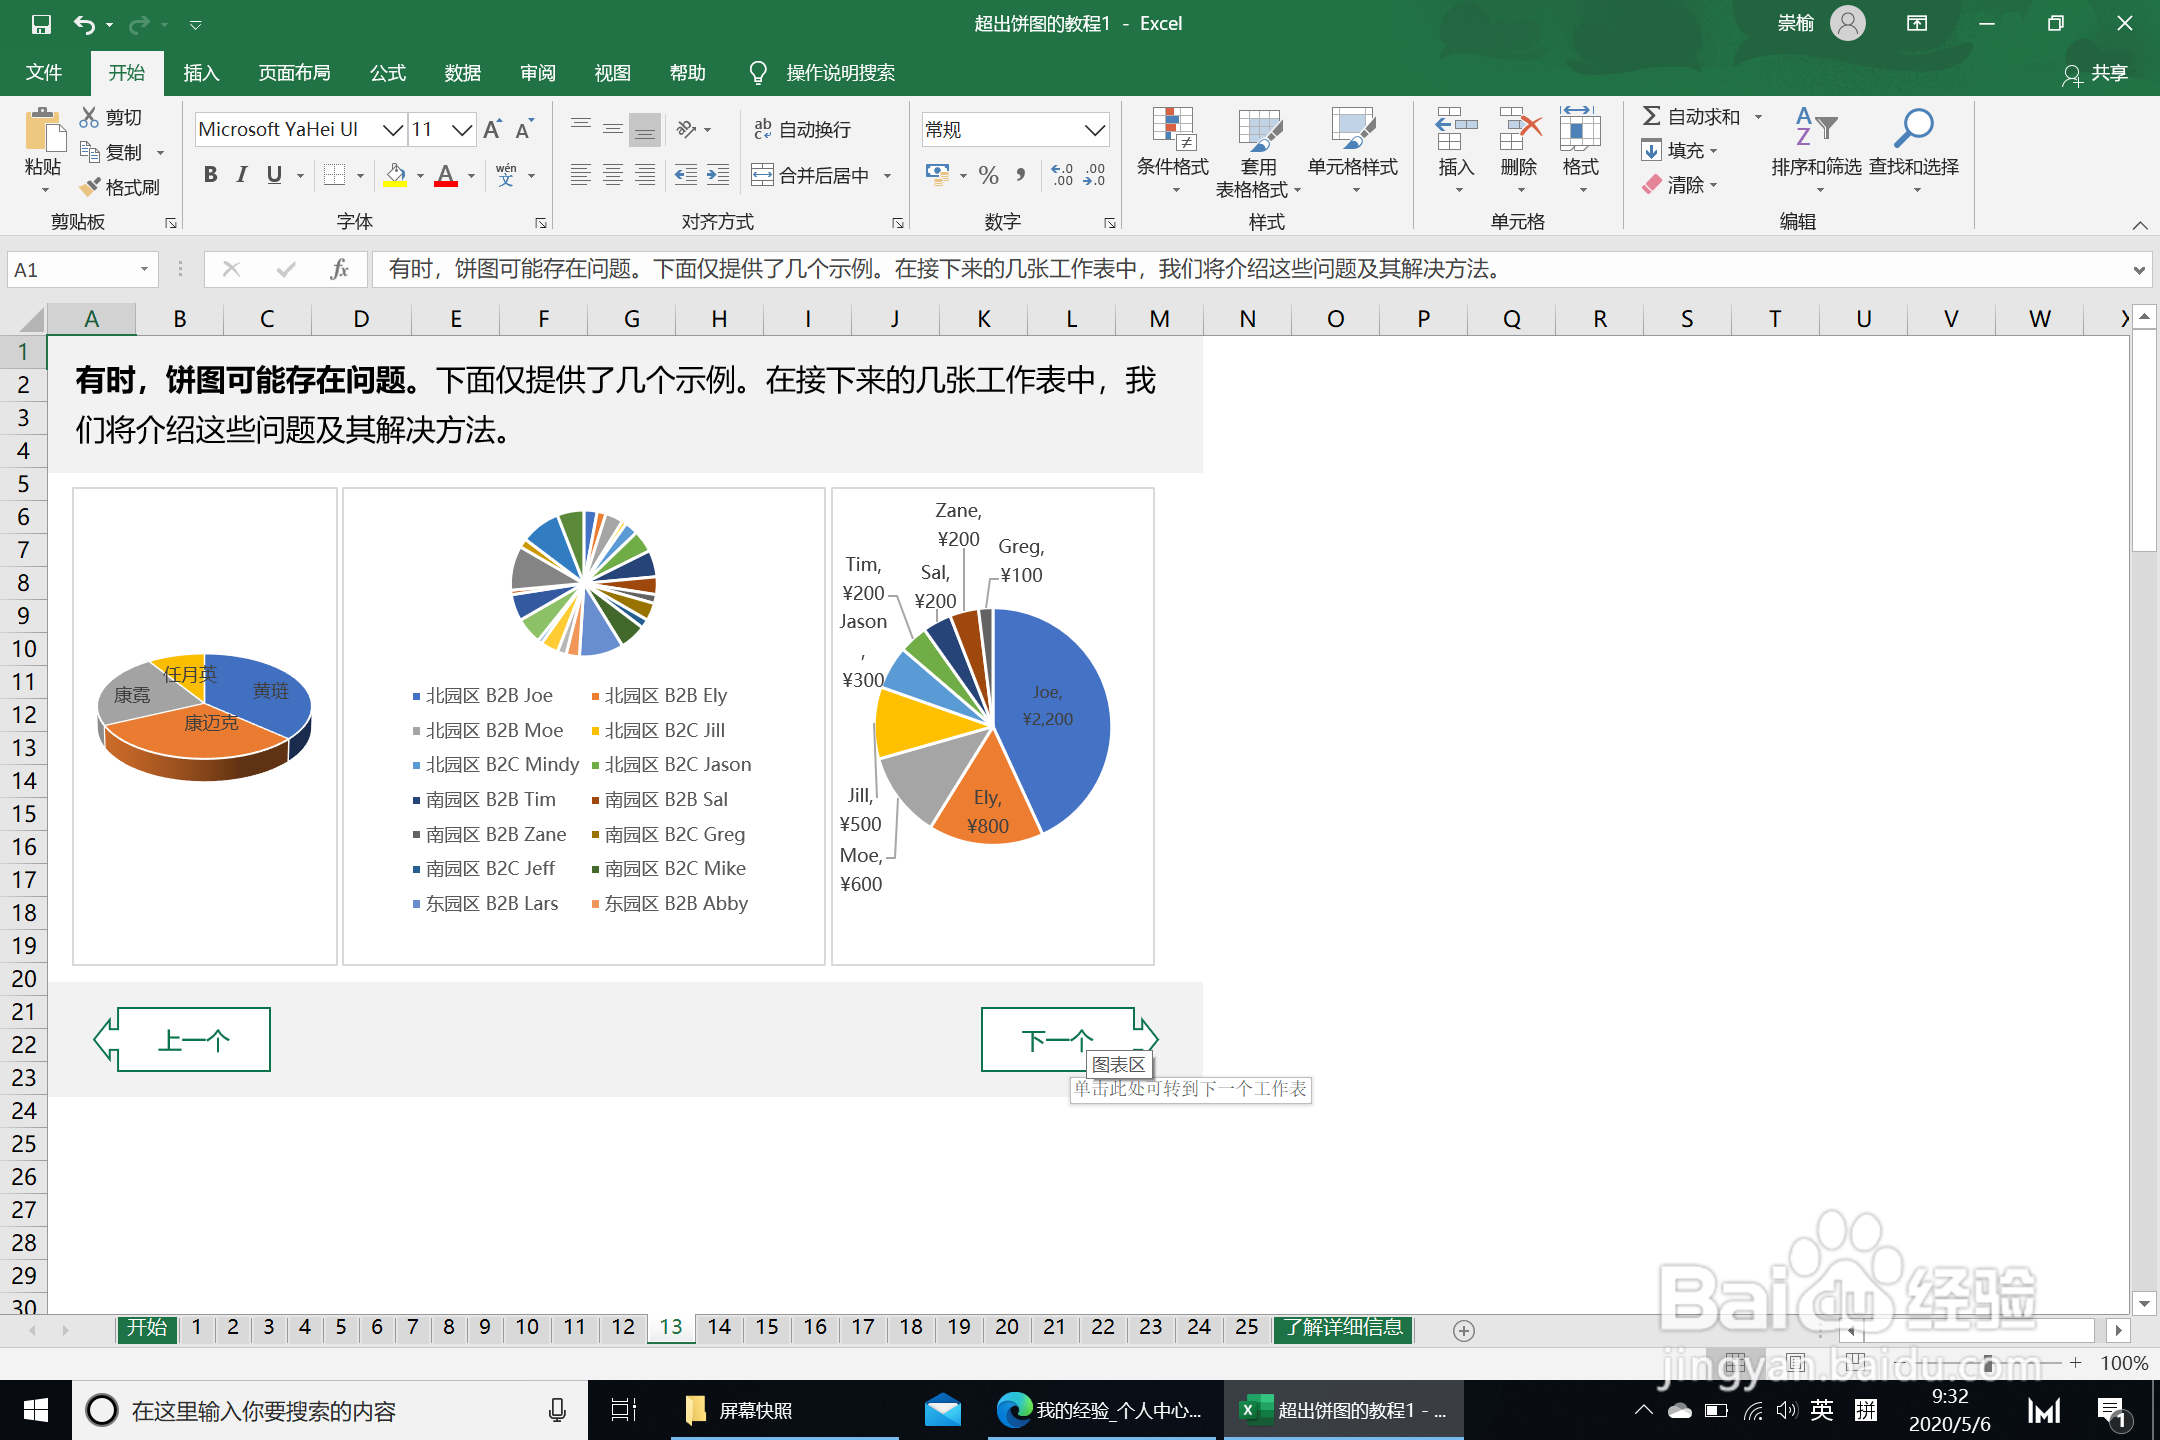Click the Merge and Center icon
2160x1440 pixels.
[x=763, y=175]
